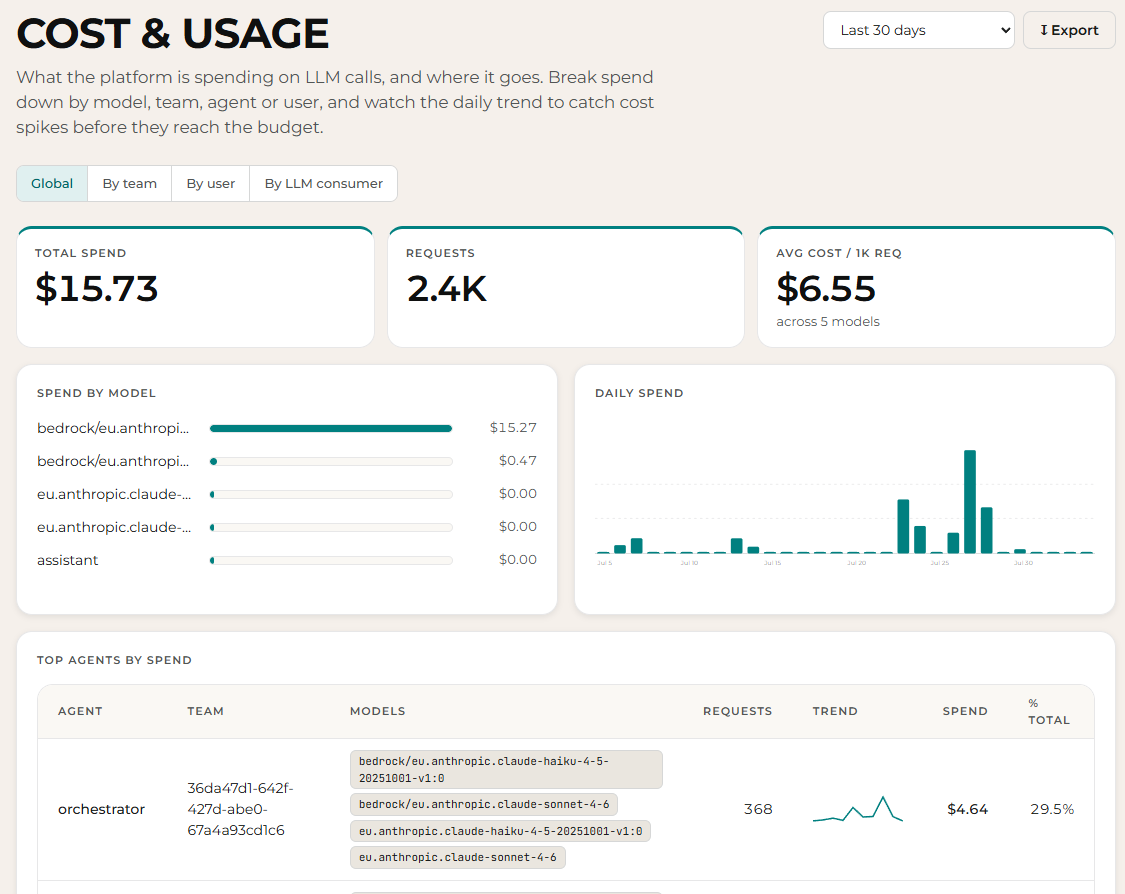The image size is (1125, 894).
Task: Click the $0.47 spend bar
Action: 331,461
